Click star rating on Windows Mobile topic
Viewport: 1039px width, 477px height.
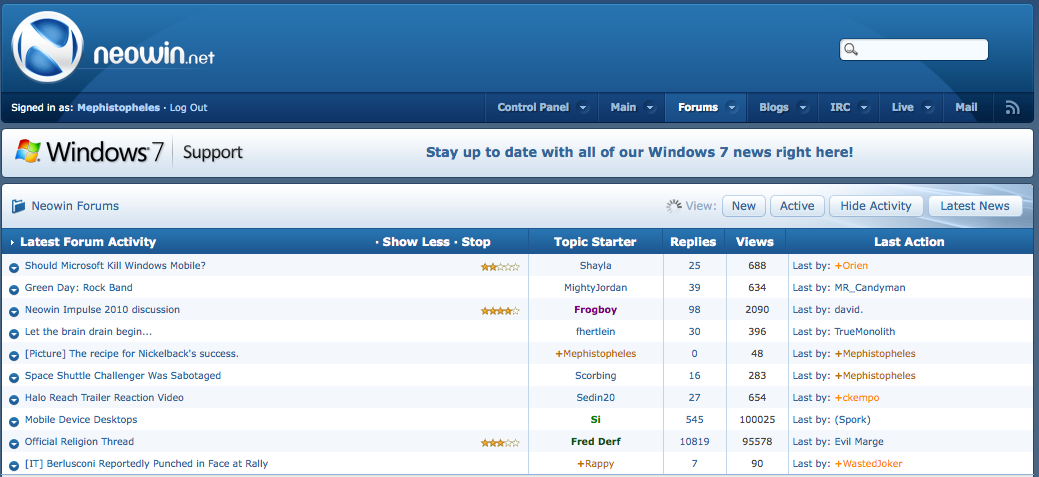500,267
